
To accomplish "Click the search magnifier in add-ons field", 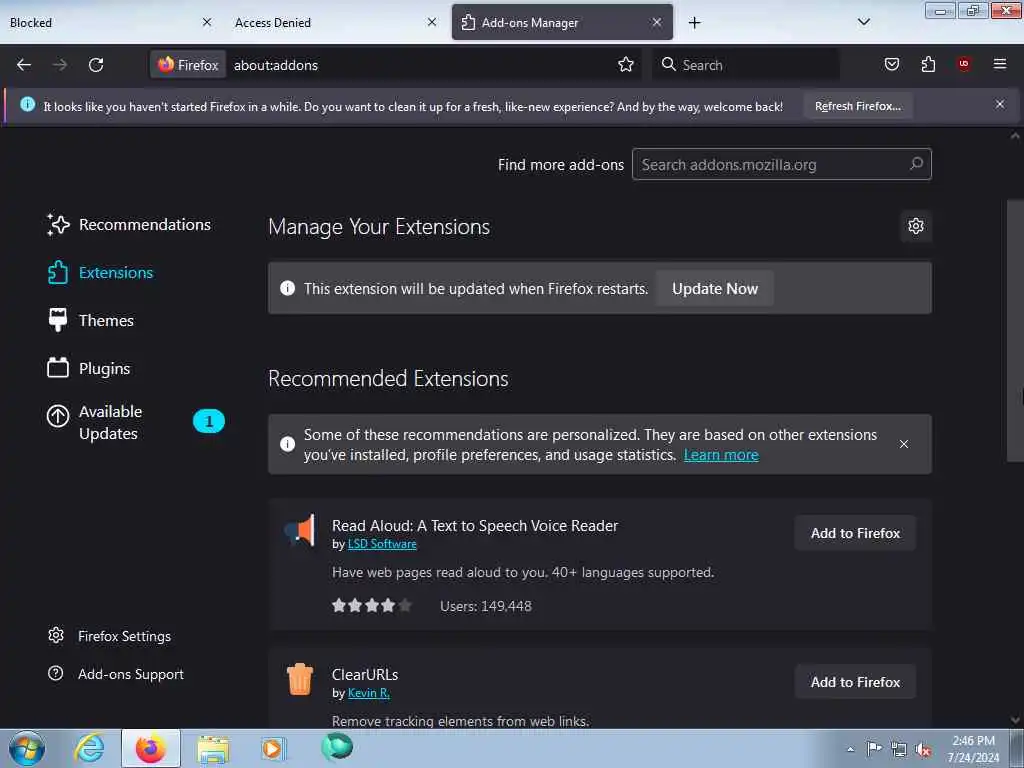I will (916, 164).
